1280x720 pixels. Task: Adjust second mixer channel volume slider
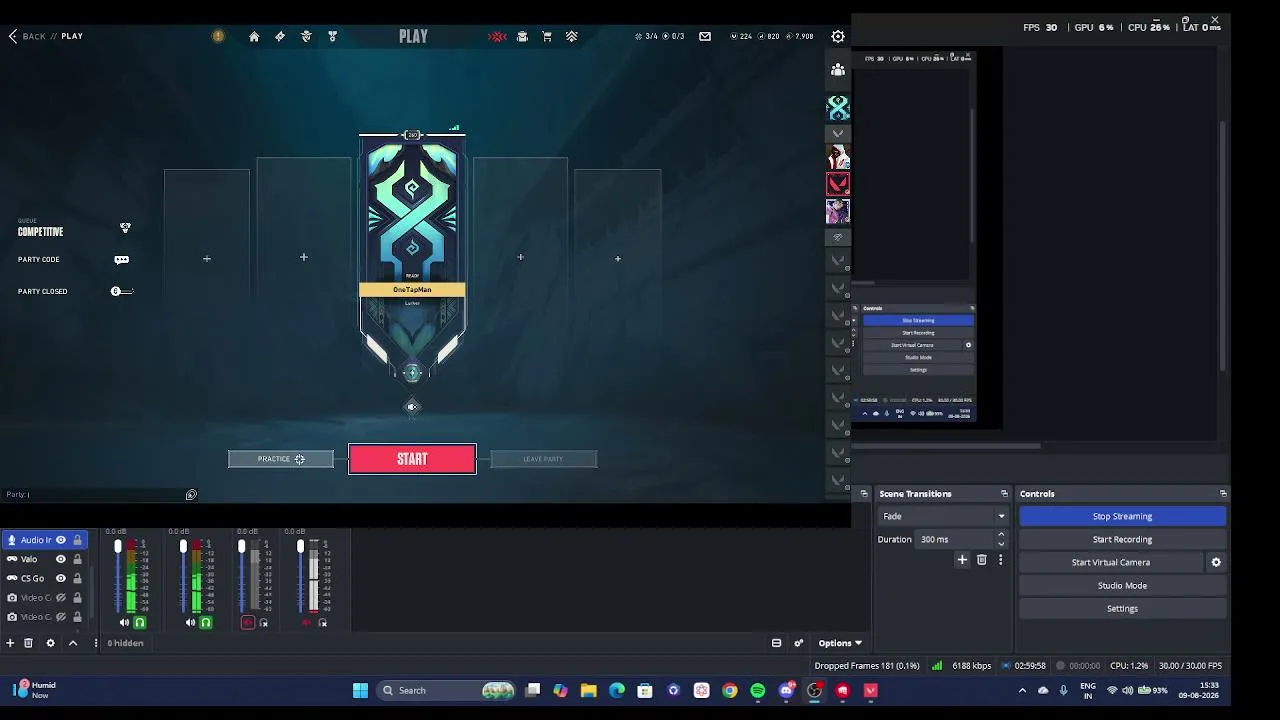coord(183,576)
